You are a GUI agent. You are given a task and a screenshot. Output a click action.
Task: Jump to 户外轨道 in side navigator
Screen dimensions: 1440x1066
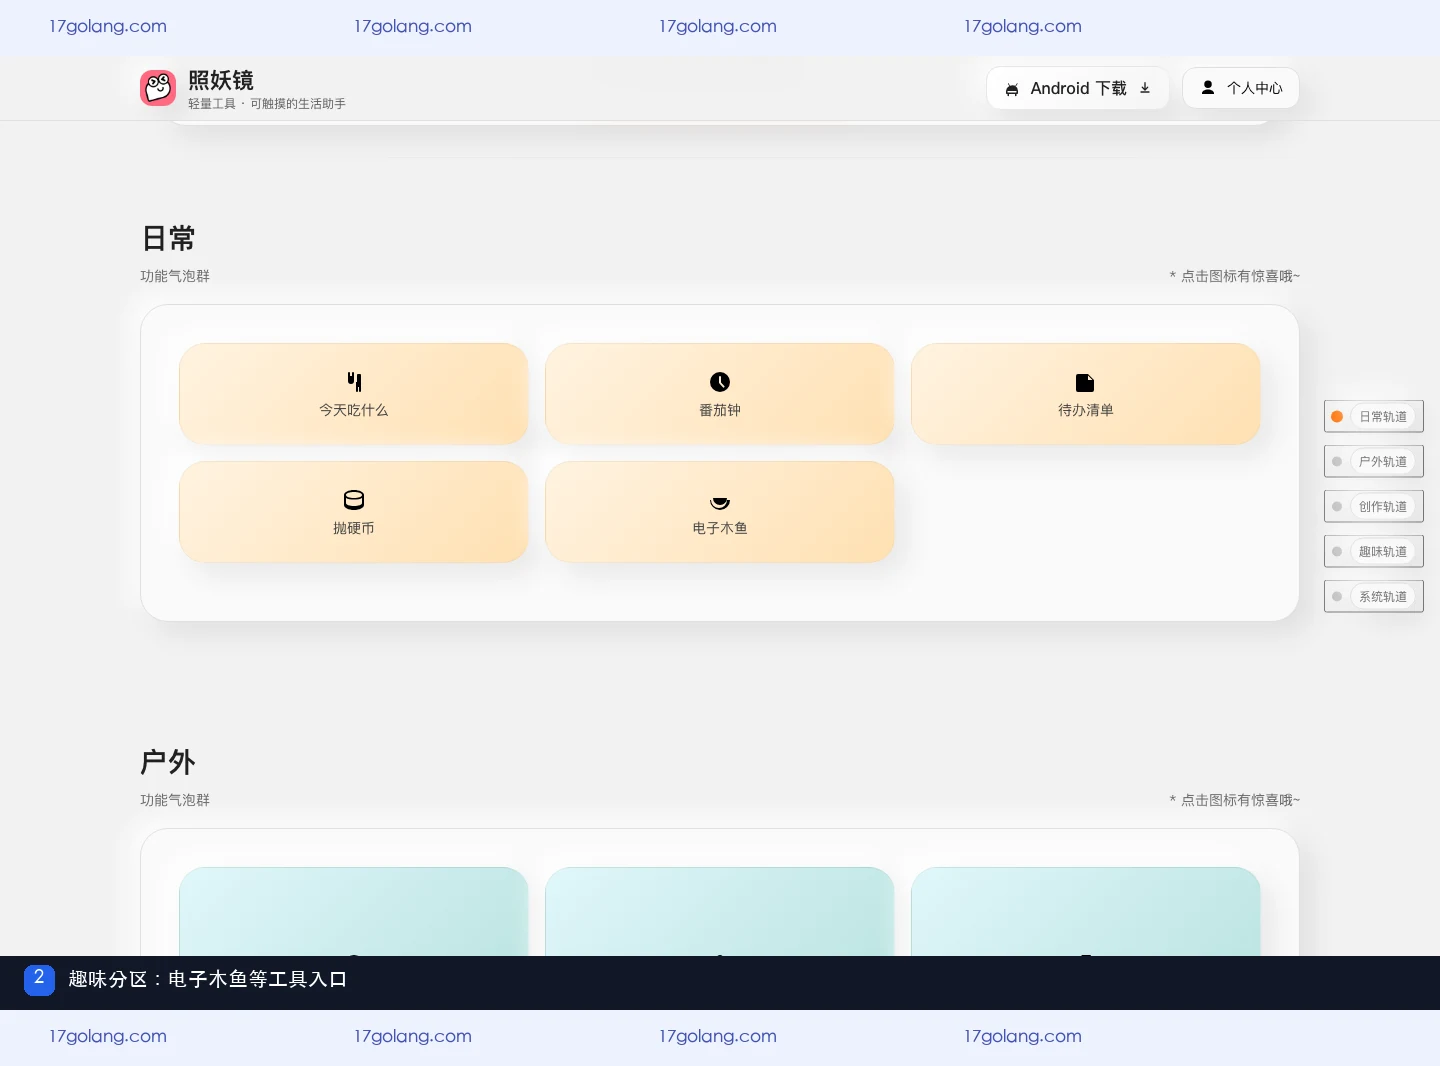(x=1374, y=461)
